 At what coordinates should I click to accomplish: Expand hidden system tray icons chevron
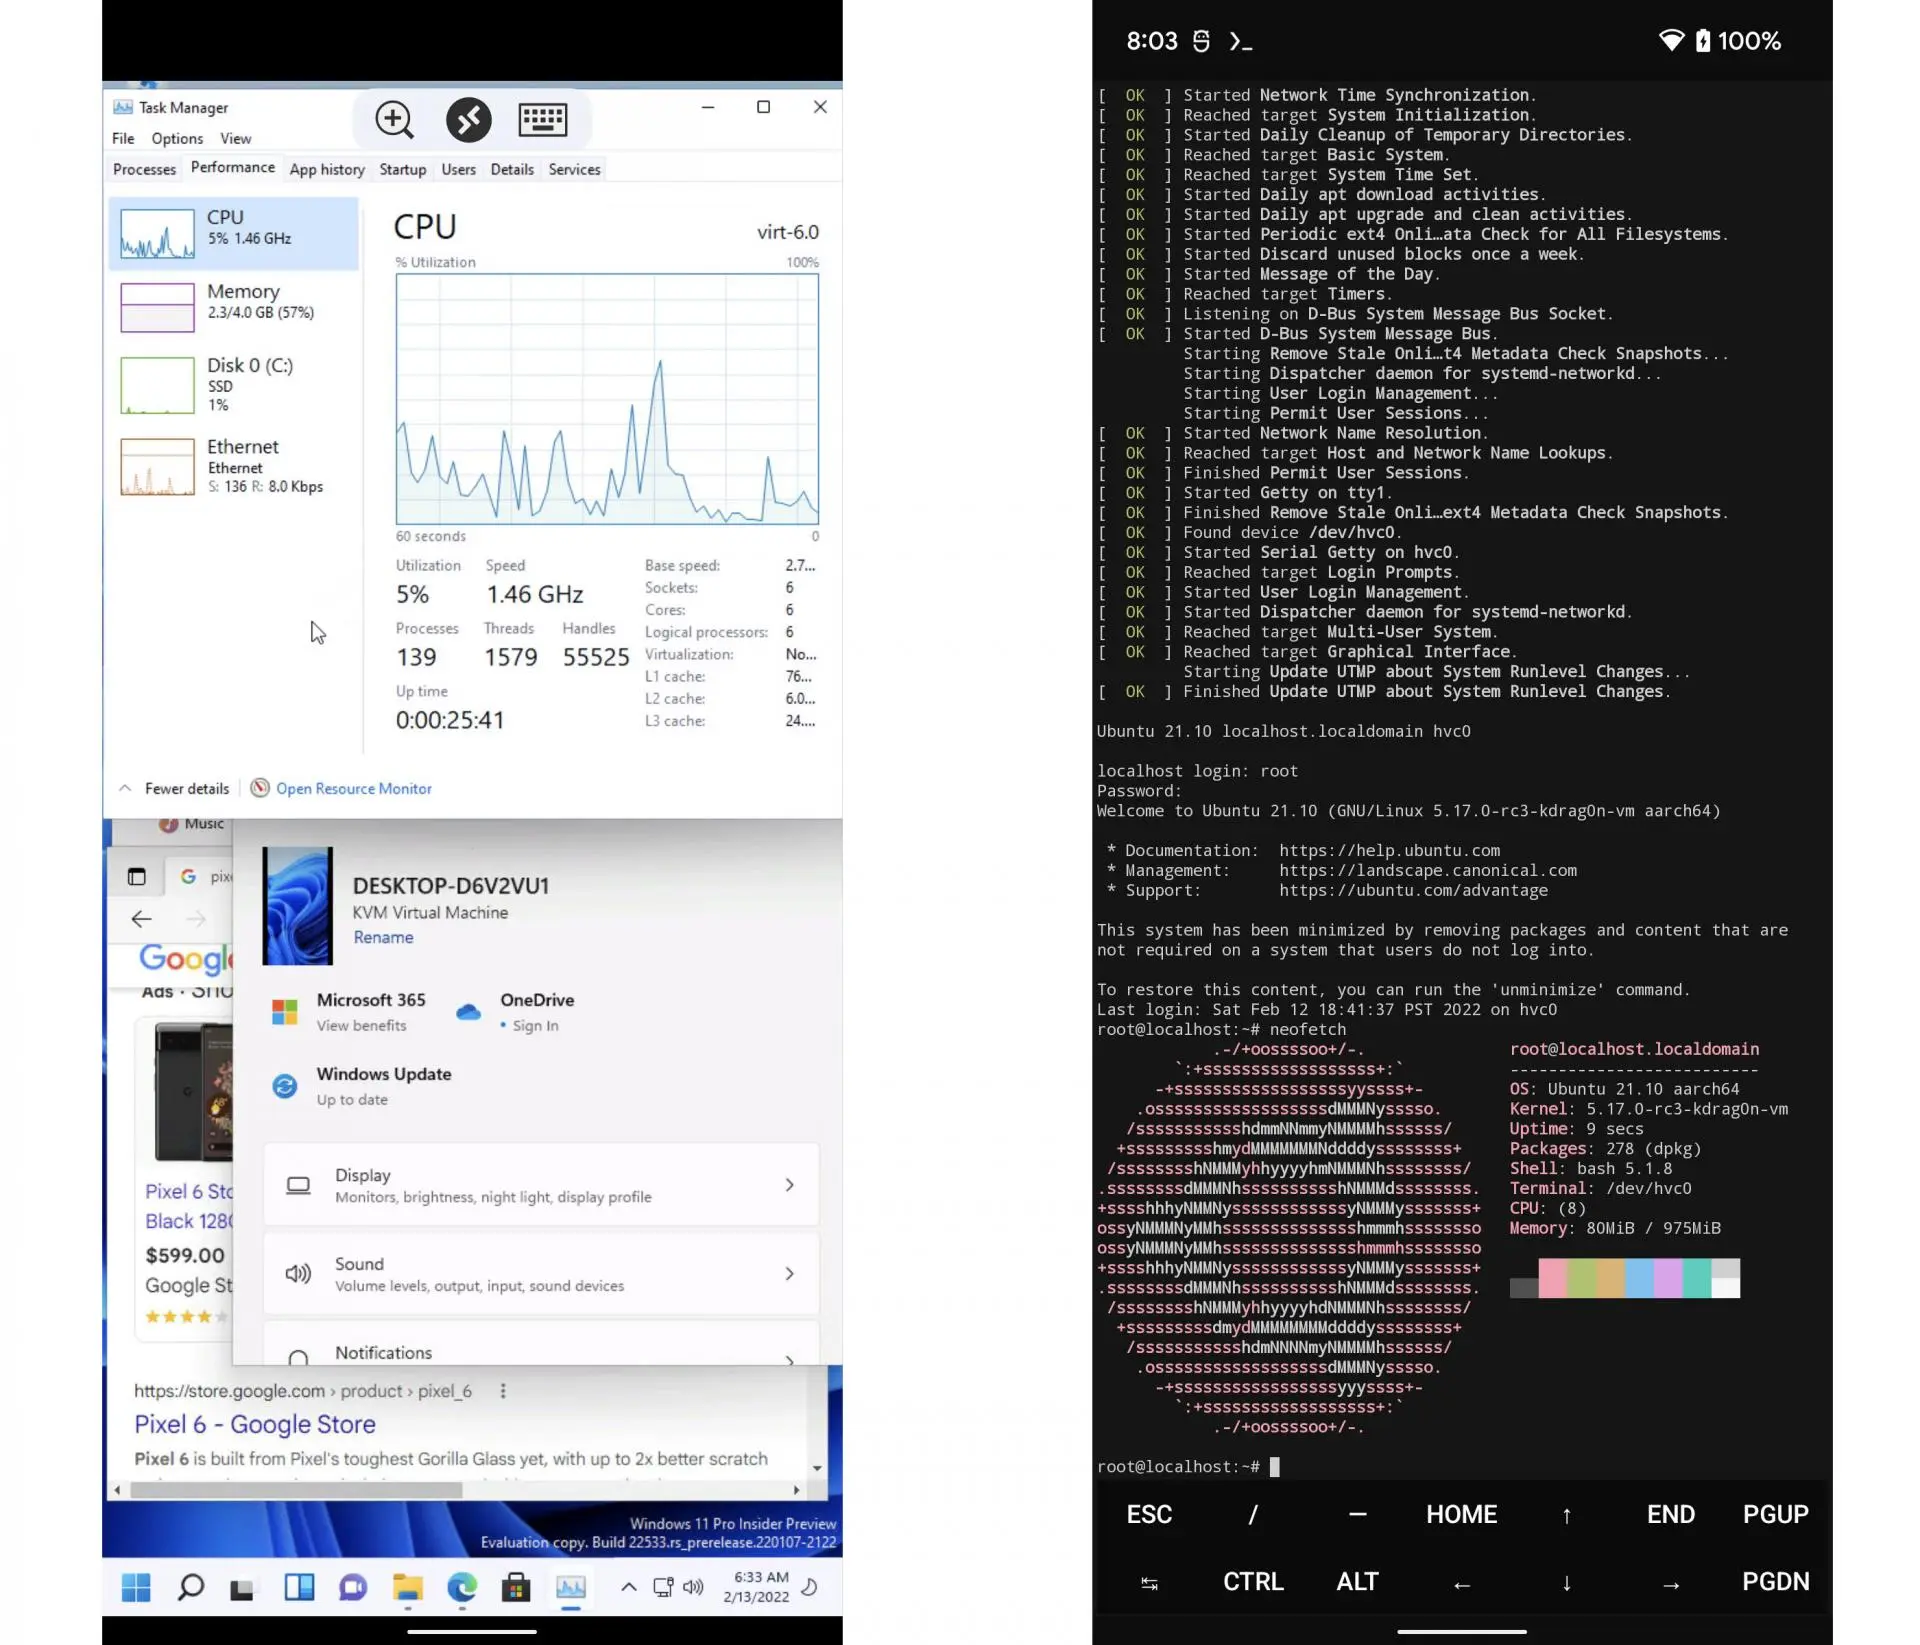click(628, 1586)
